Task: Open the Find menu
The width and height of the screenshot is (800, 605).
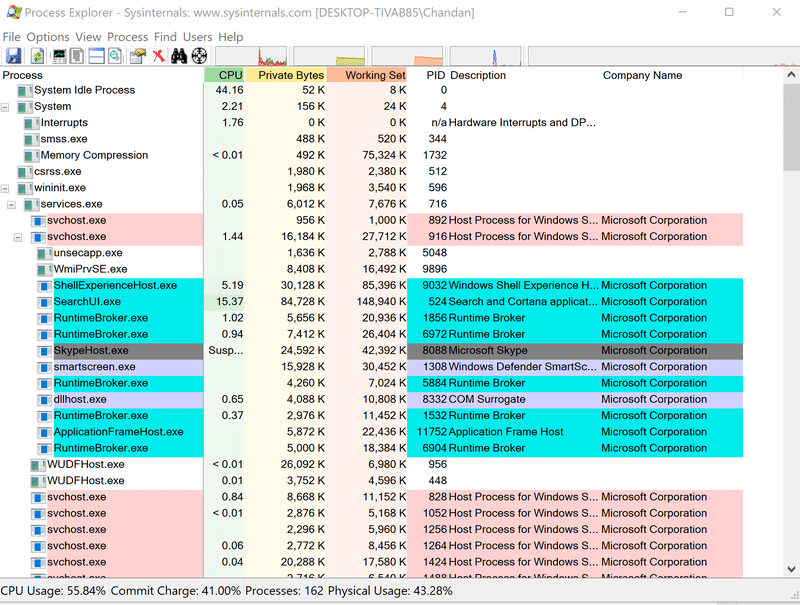Action: (165, 37)
